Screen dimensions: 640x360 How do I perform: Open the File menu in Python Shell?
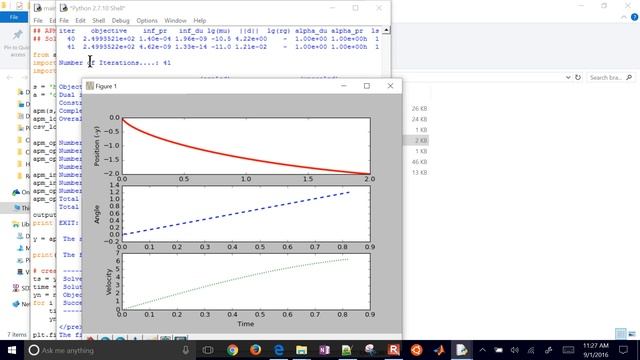point(64,20)
